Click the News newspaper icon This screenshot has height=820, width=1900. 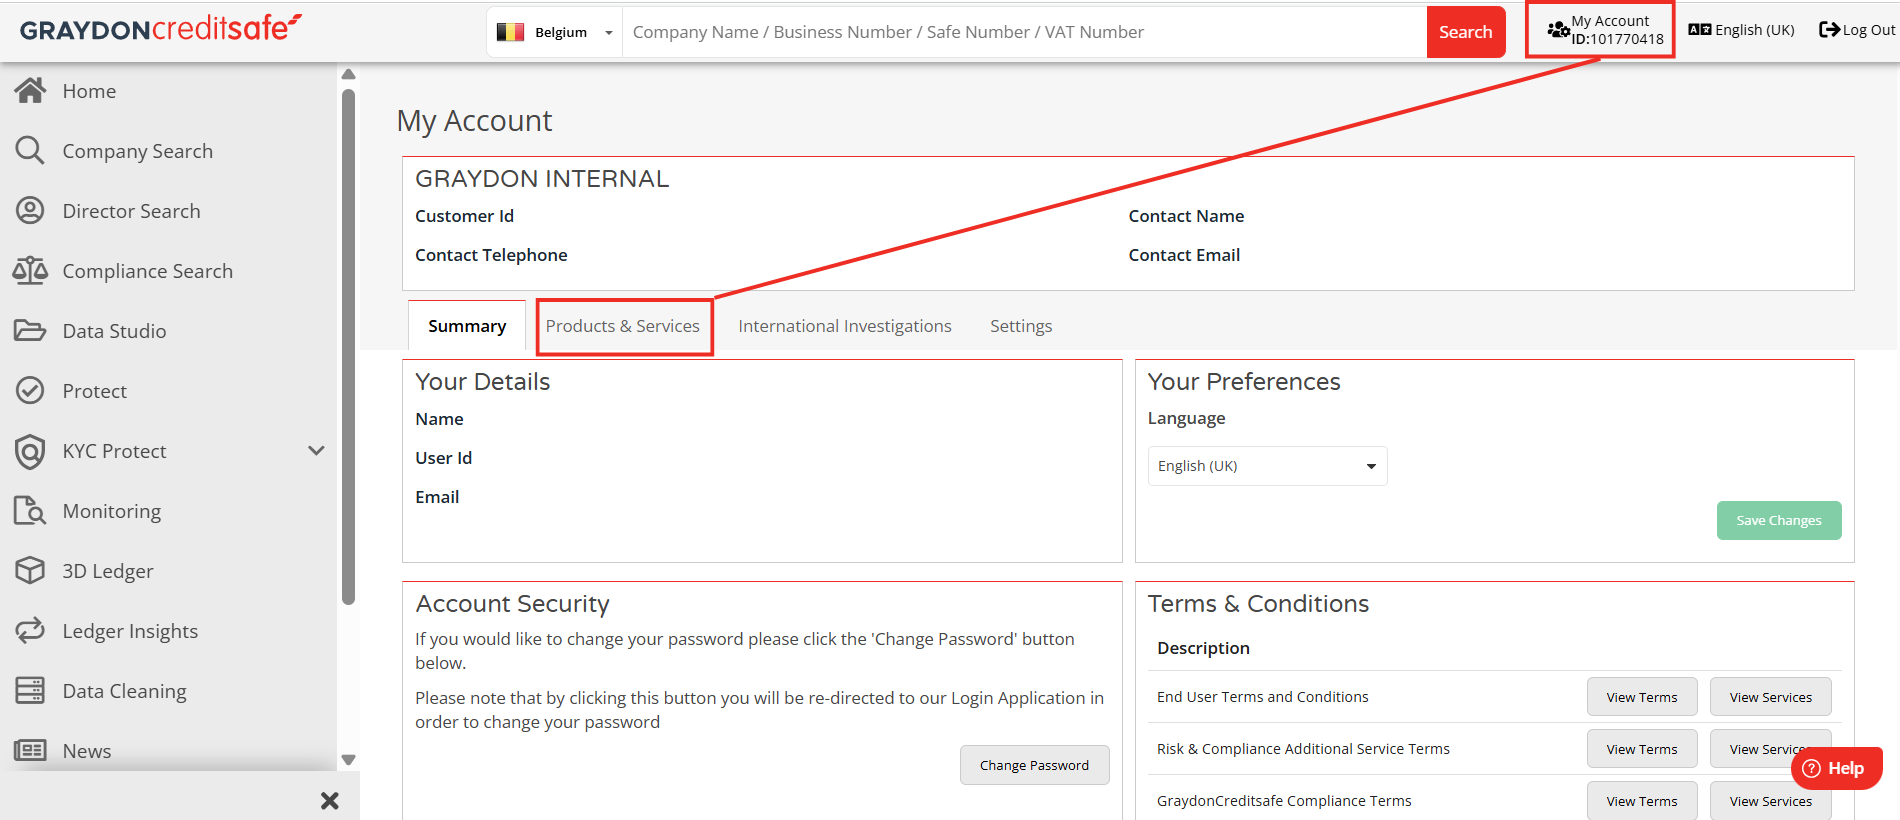[x=30, y=751]
